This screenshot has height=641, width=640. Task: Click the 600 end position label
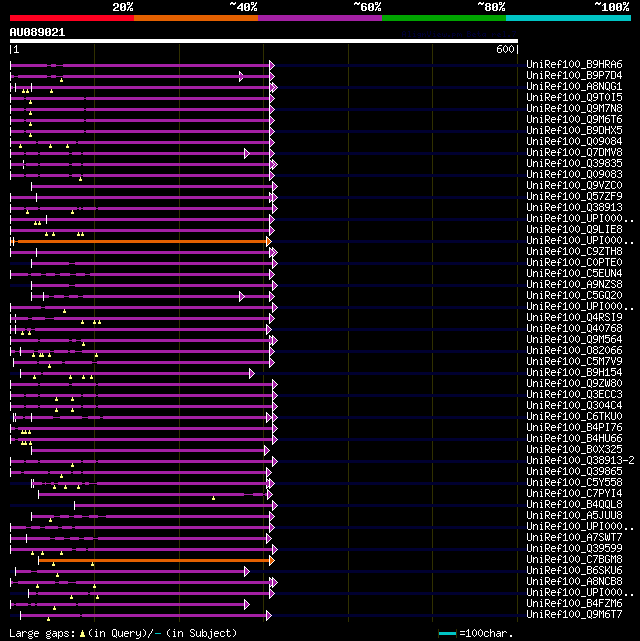[x=505, y=49]
